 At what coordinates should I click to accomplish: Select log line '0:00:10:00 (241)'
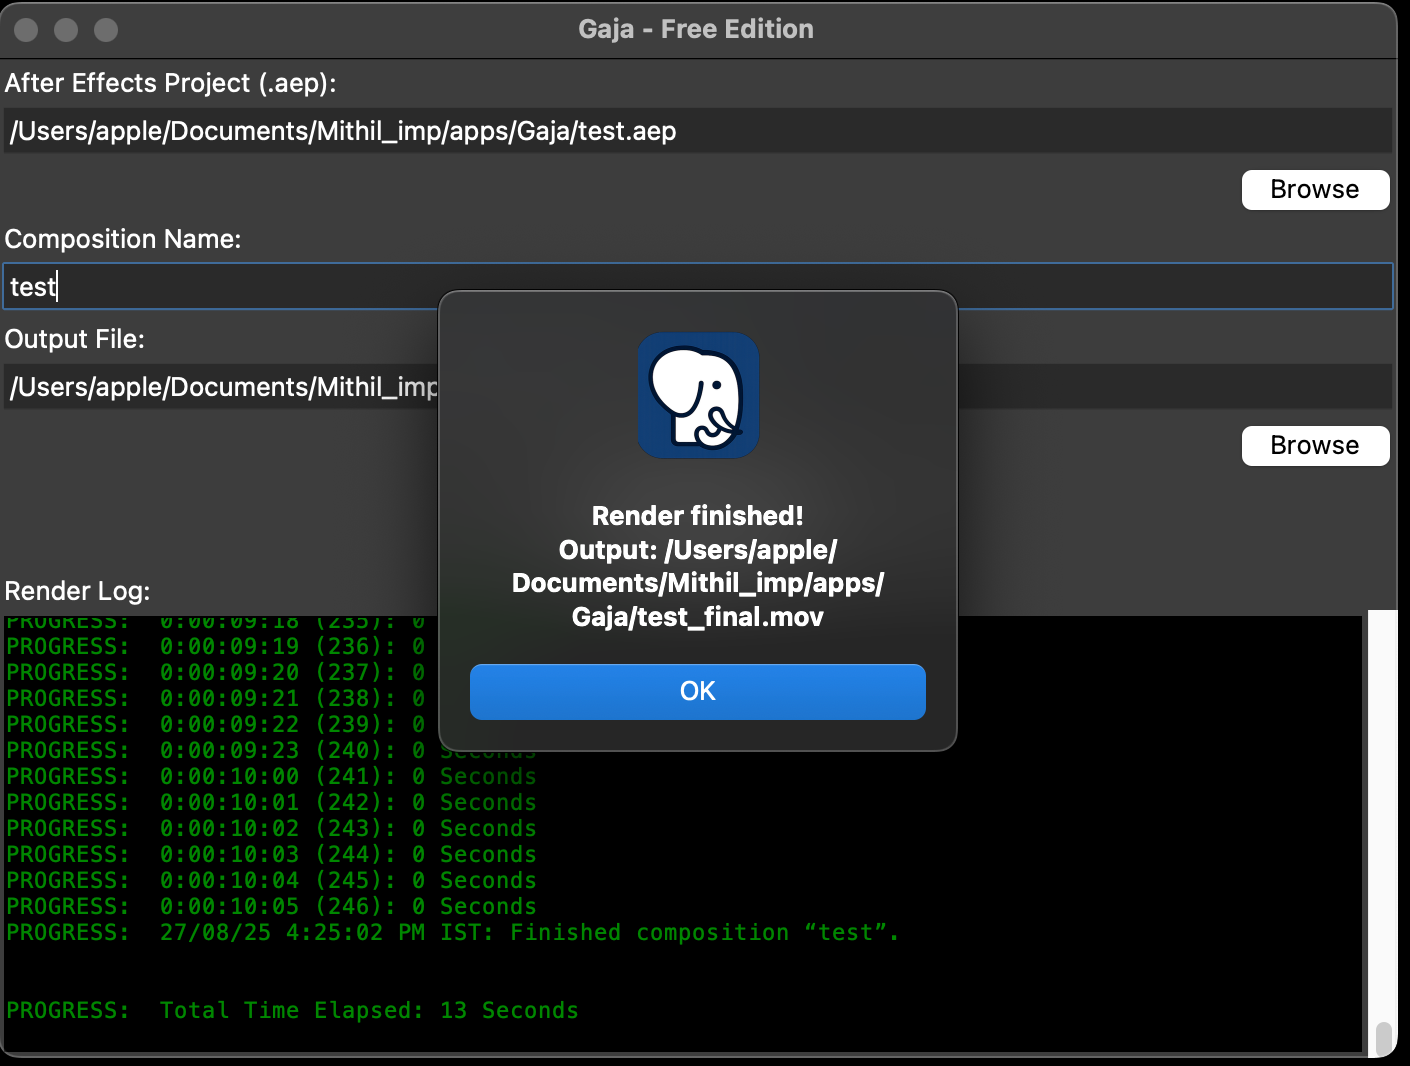point(271,776)
